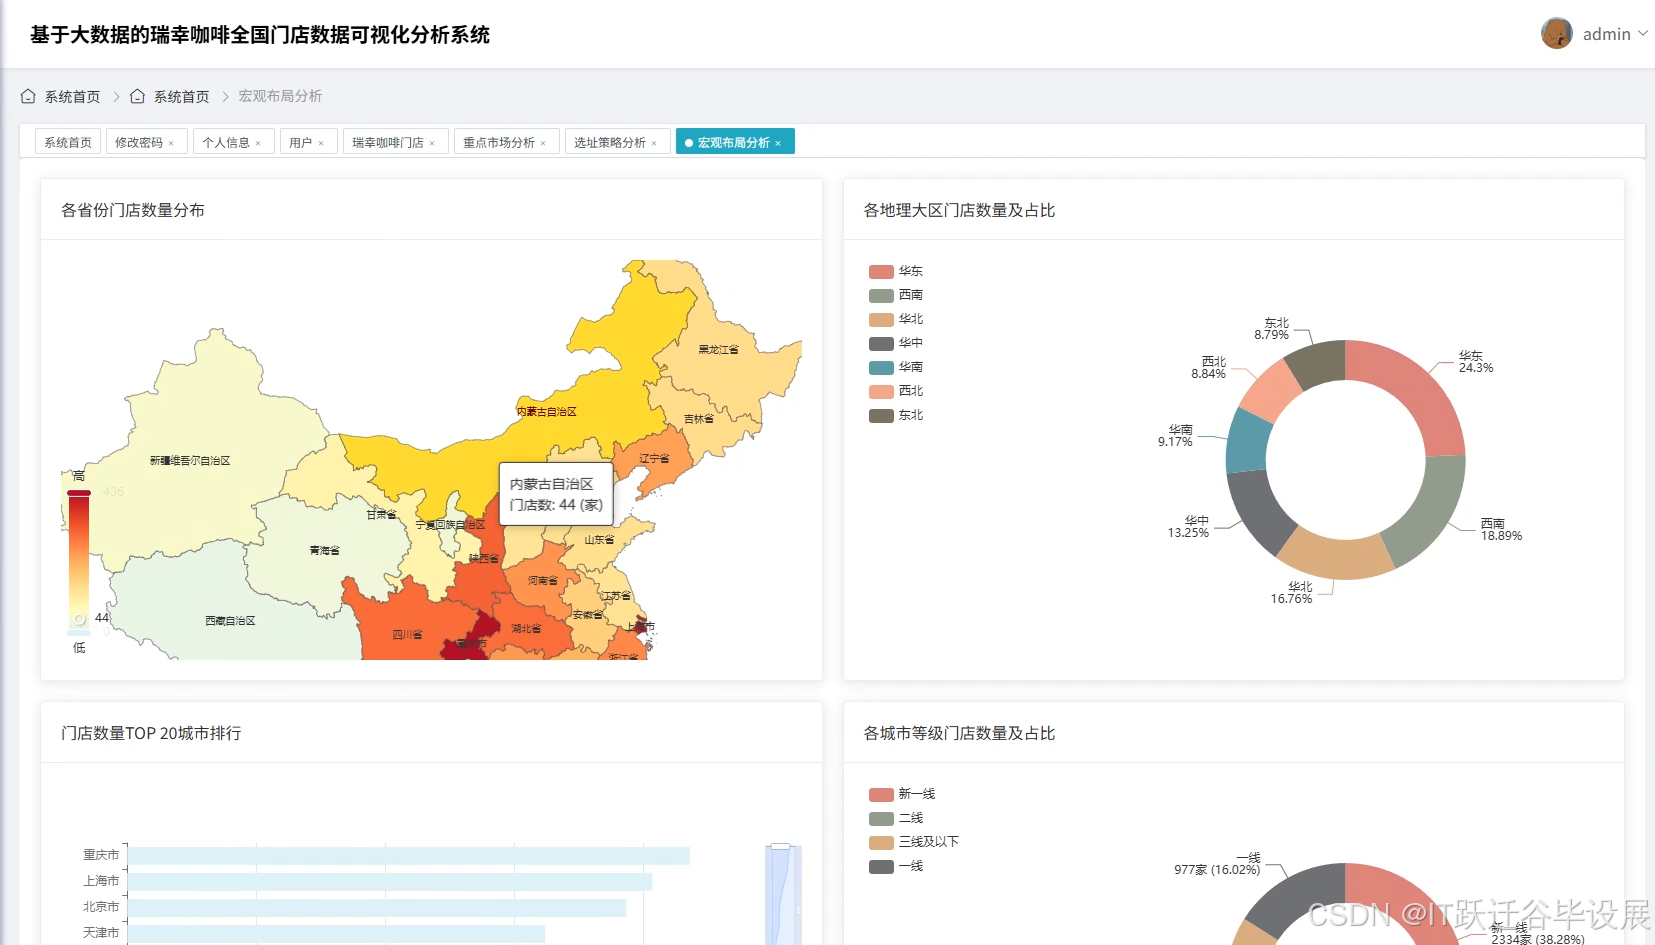Click the 天津市 bar in TOP 20 chart
The image size is (1655, 945).
tap(336, 933)
